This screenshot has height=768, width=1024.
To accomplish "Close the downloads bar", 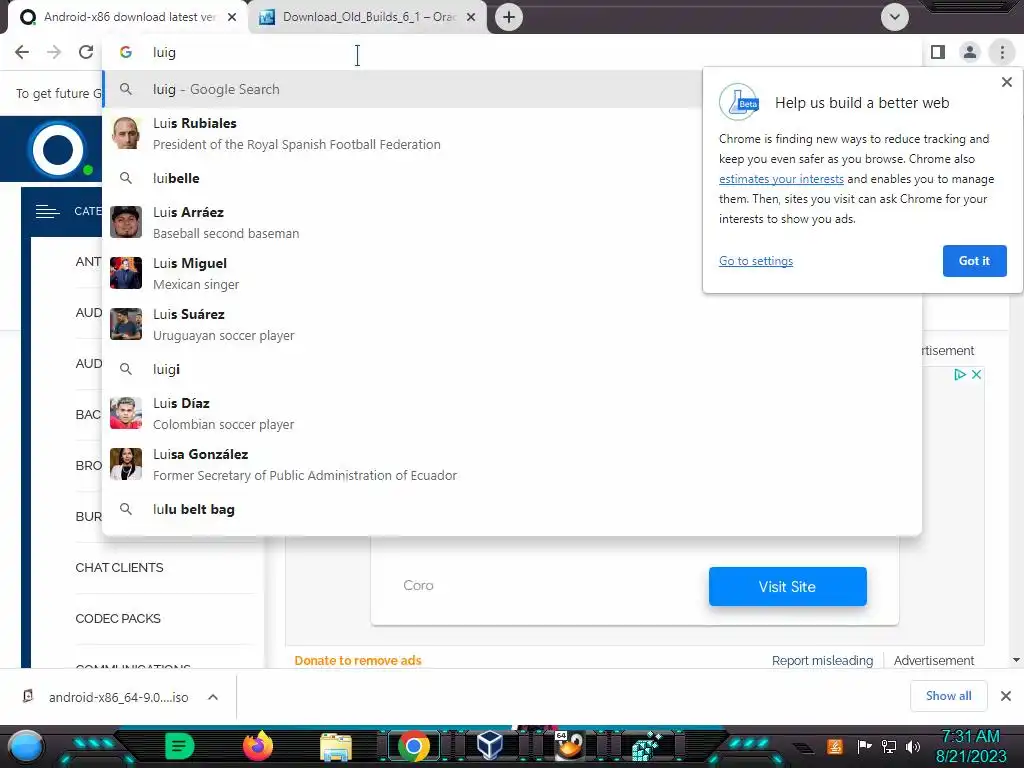I will [1006, 696].
